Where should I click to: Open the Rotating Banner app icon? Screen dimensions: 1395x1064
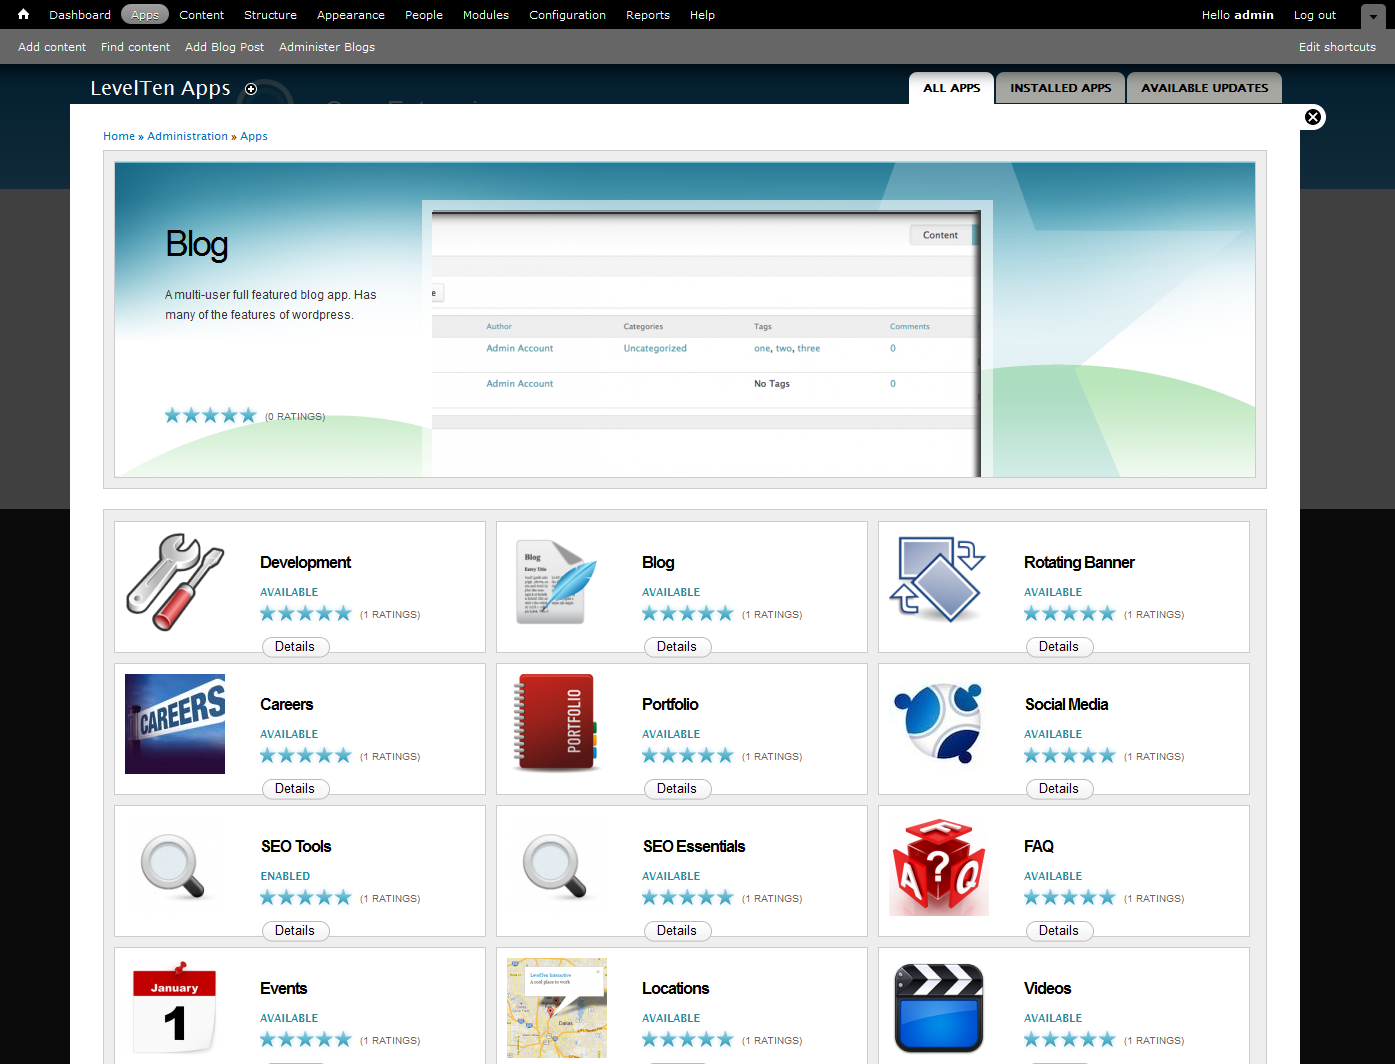click(938, 580)
